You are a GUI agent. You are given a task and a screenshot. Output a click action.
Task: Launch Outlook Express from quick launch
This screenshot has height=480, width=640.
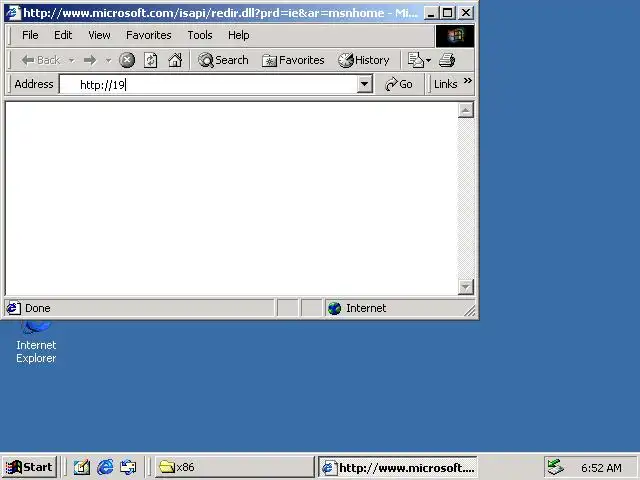(128, 467)
